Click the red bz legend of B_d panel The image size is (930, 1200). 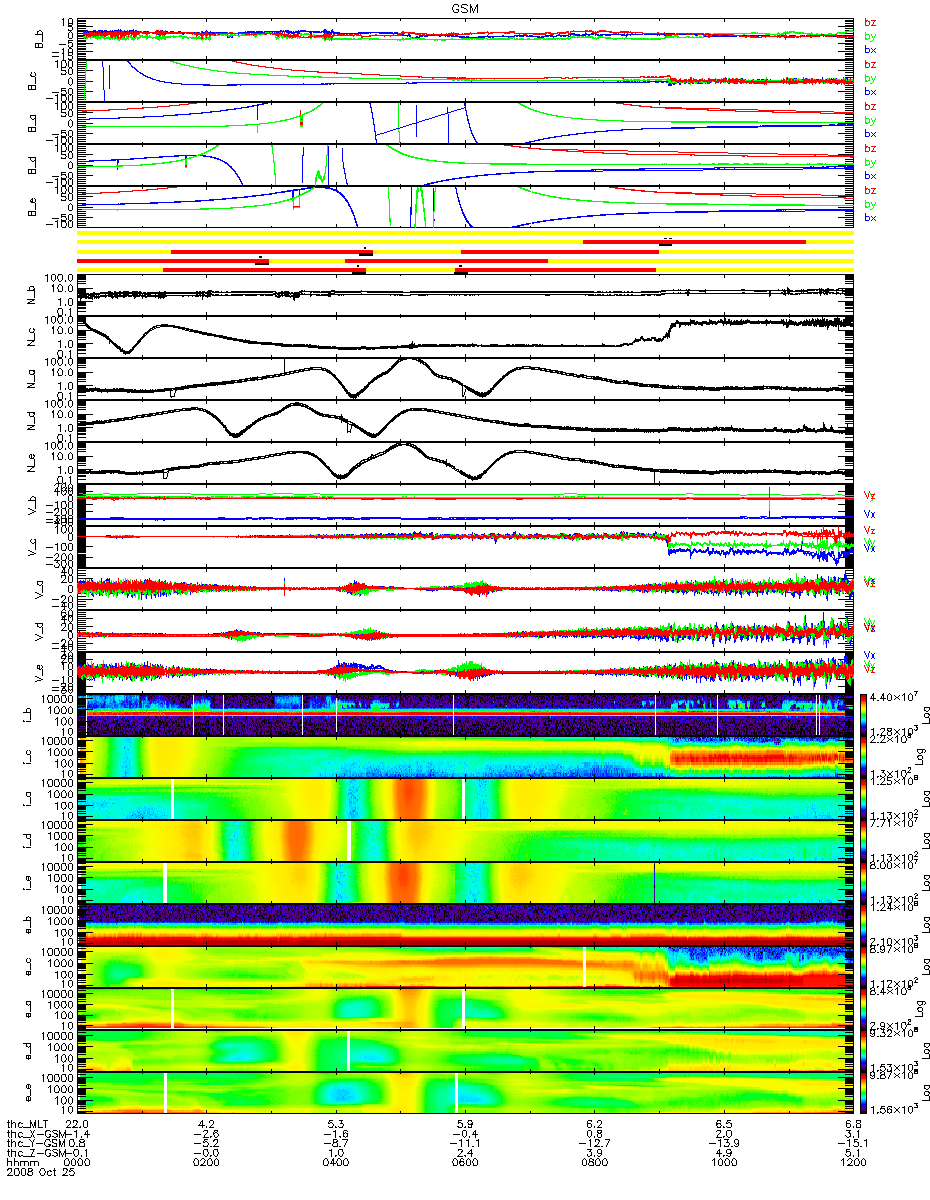point(870,148)
